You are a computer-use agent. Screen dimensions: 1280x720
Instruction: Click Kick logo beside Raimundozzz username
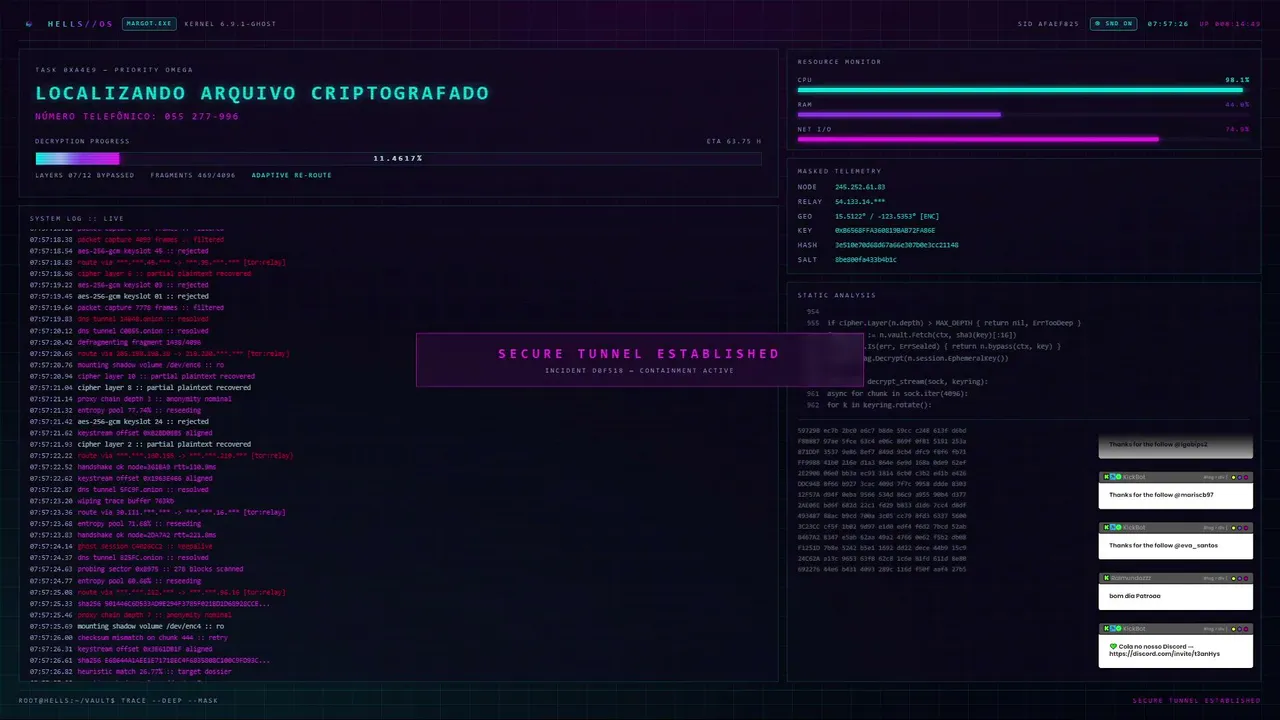pyautogui.click(x=1106, y=578)
